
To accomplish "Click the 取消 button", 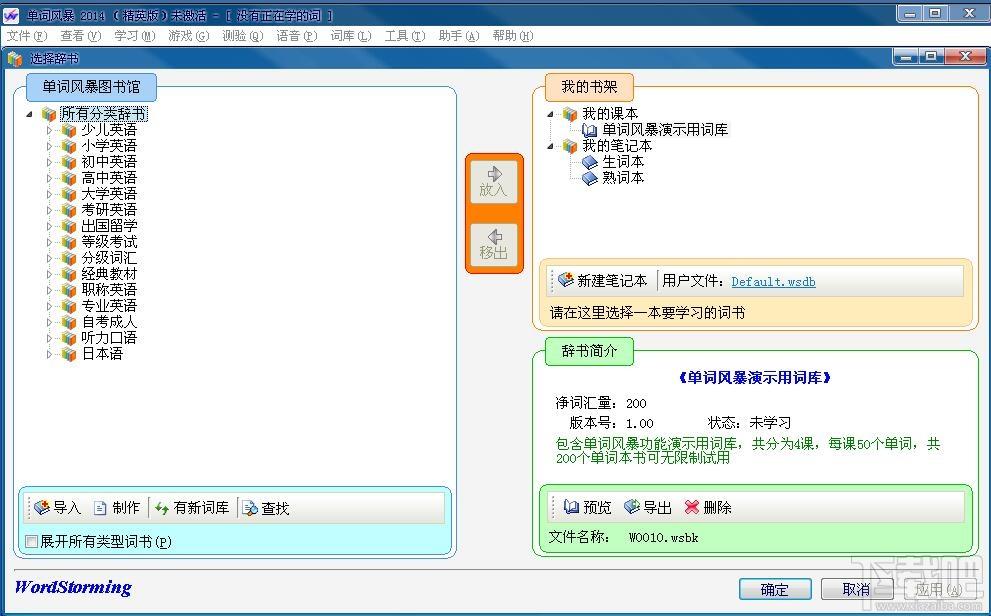I will 856,589.
